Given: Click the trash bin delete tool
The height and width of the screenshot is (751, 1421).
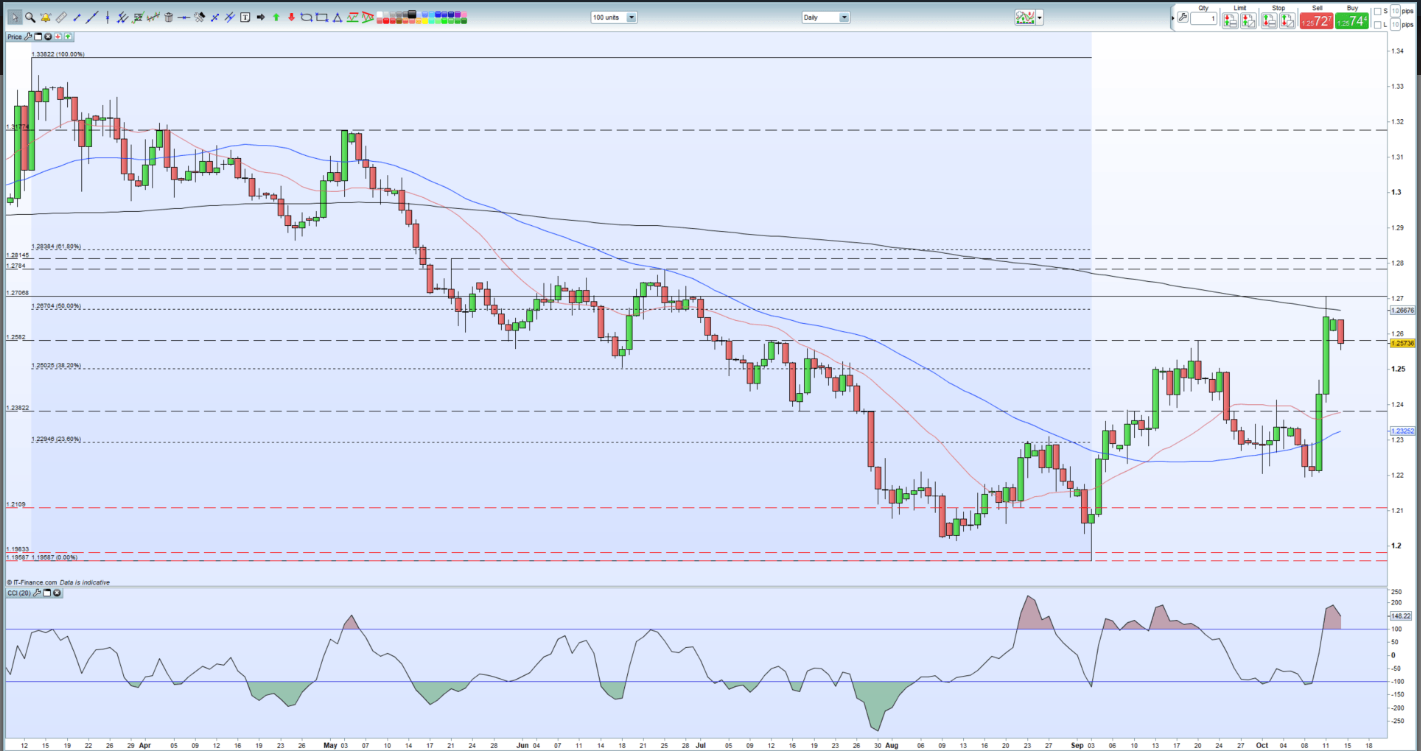Looking at the screenshot, I should (x=168, y=17).
